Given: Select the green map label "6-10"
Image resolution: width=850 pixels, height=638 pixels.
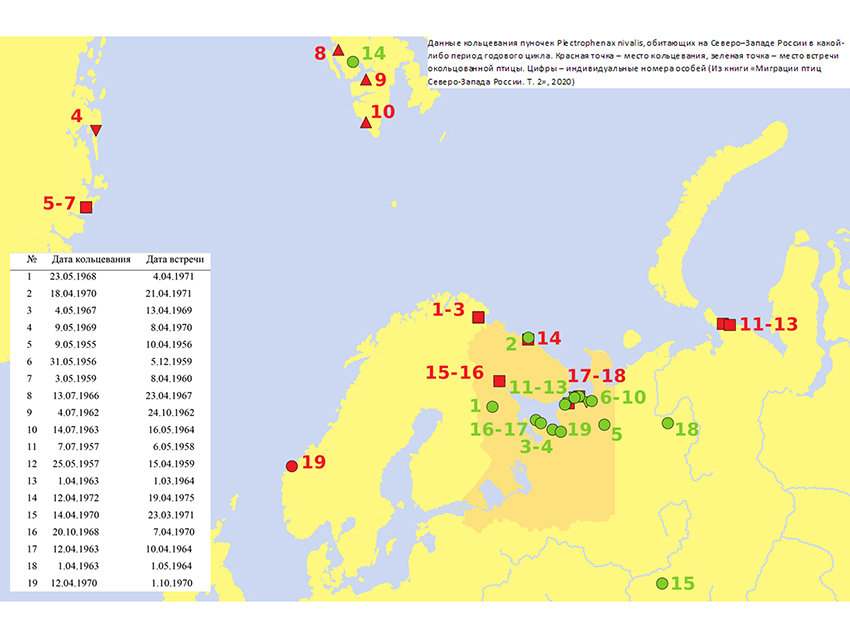Looking at the screenshot, I should pyautogui.click(x=623, y=397).
